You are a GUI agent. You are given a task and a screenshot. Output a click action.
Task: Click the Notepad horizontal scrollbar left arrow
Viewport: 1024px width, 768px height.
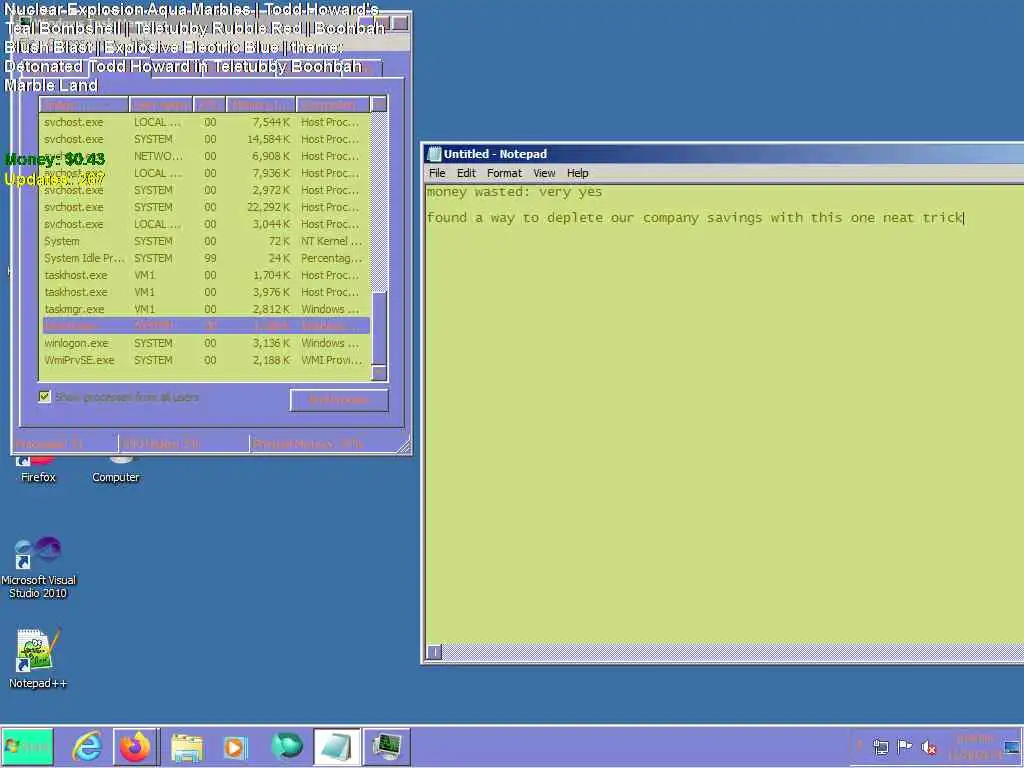(x=434, y=652)
